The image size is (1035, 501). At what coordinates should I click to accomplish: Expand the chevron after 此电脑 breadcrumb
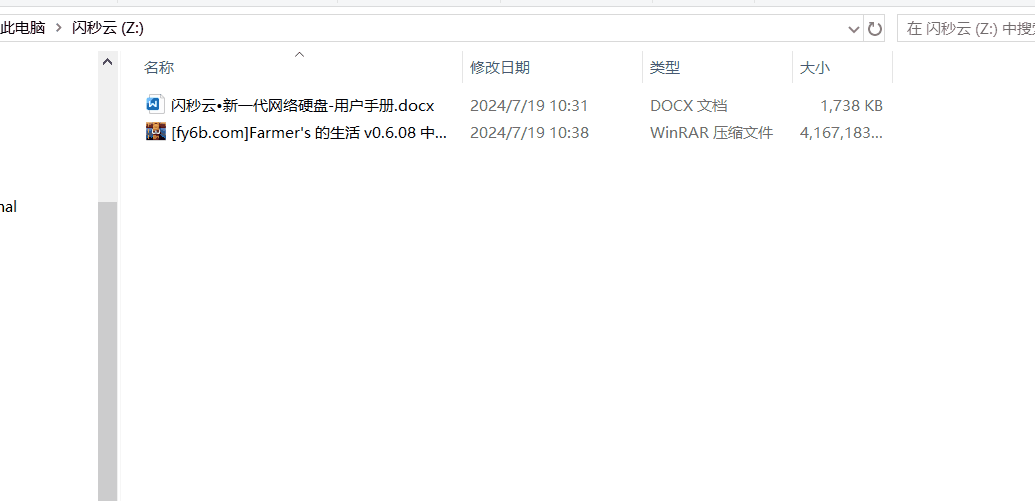coord(59,28)
